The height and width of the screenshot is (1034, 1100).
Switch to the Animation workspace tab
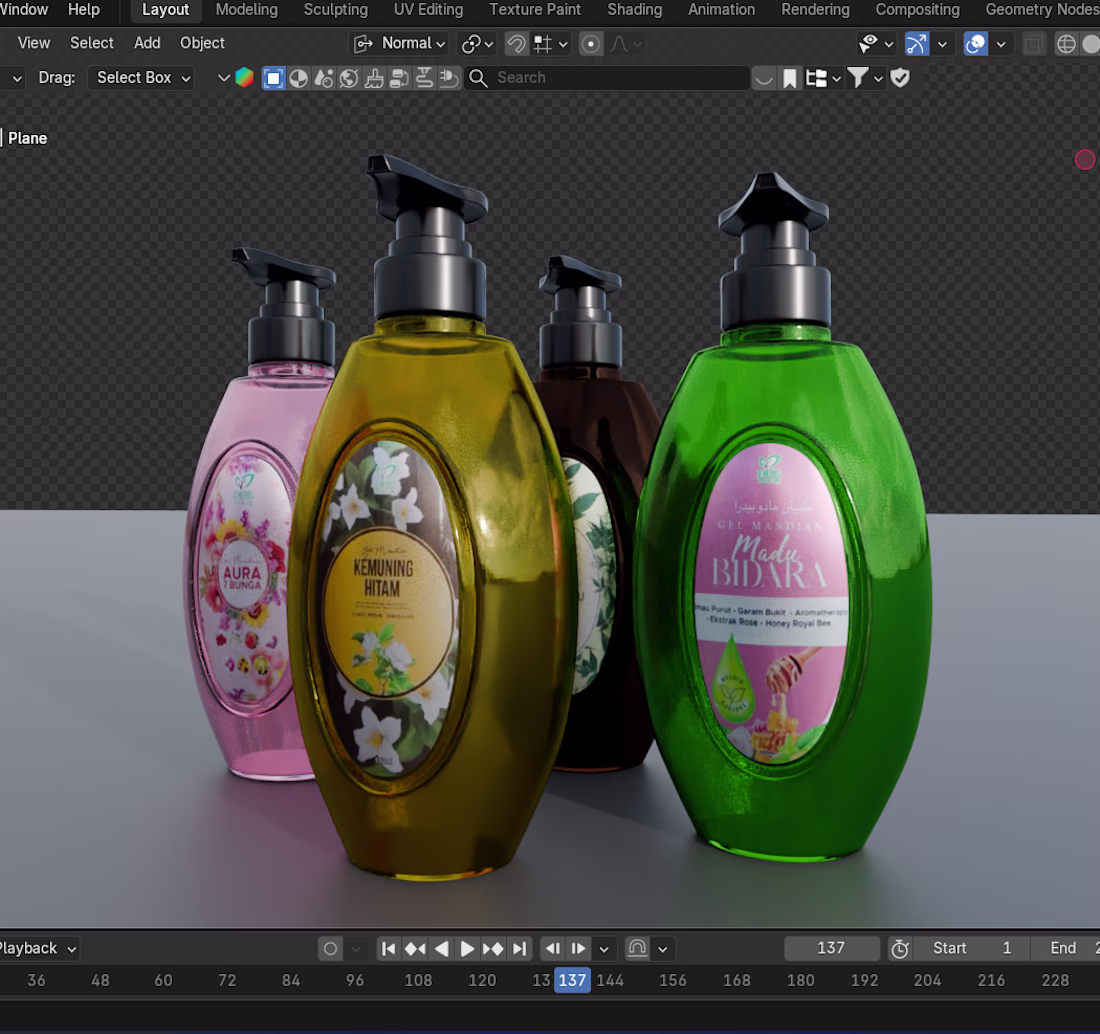721,10
